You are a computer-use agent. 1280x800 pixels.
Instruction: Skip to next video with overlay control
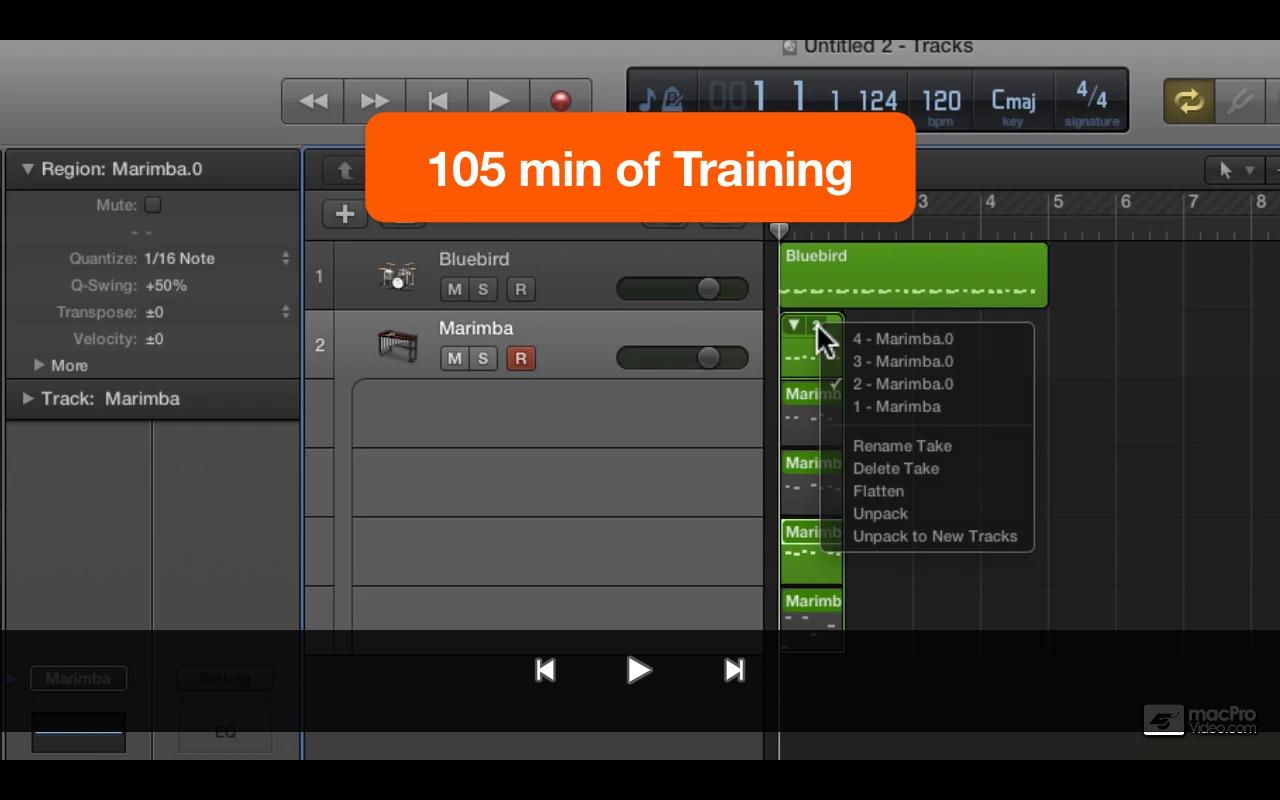click(734, 670)
